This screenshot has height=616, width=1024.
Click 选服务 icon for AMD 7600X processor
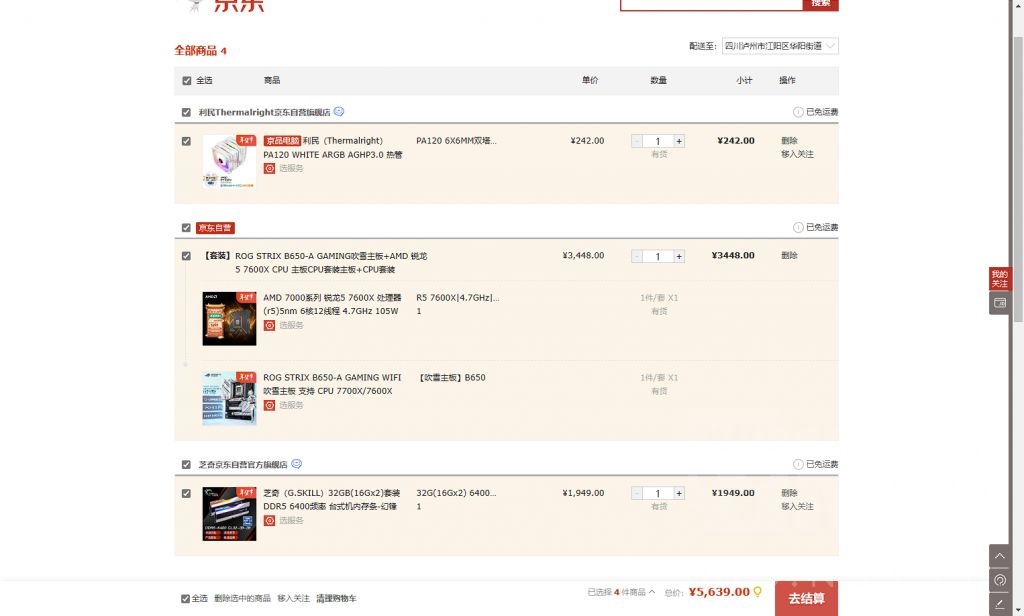[x=269, y=325]
